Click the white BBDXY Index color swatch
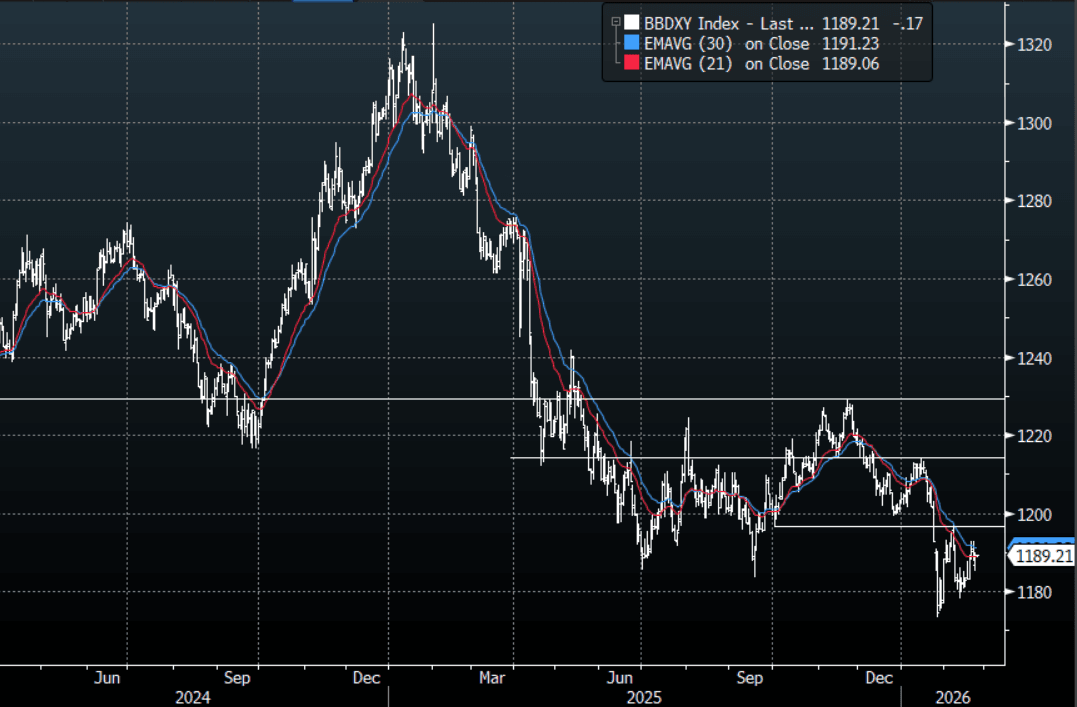1077x707 pixels. pyautogui.click(x=630, y=22)
